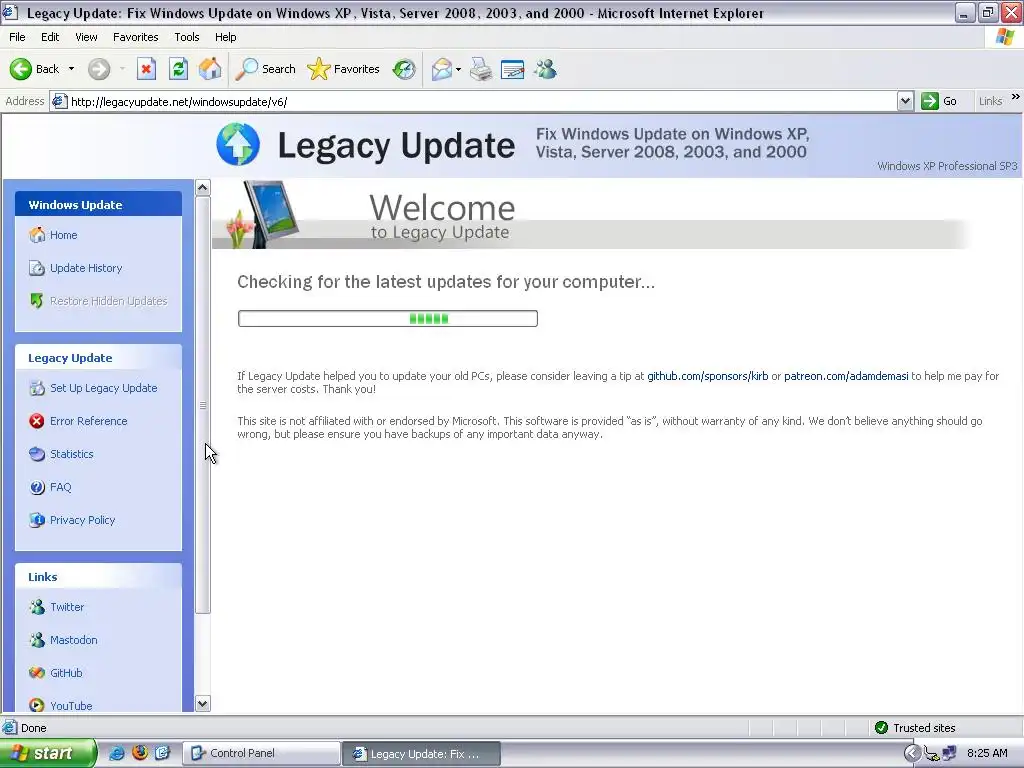Open the Edit menu
Viewport: 1024px width, 768px height.
click(50, 37)
